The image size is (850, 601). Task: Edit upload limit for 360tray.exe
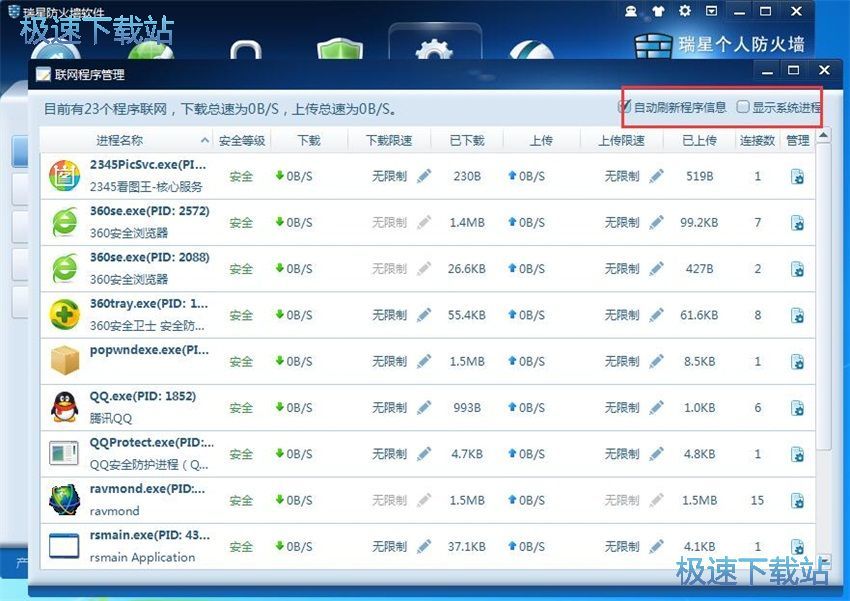(x=656, y=315)
